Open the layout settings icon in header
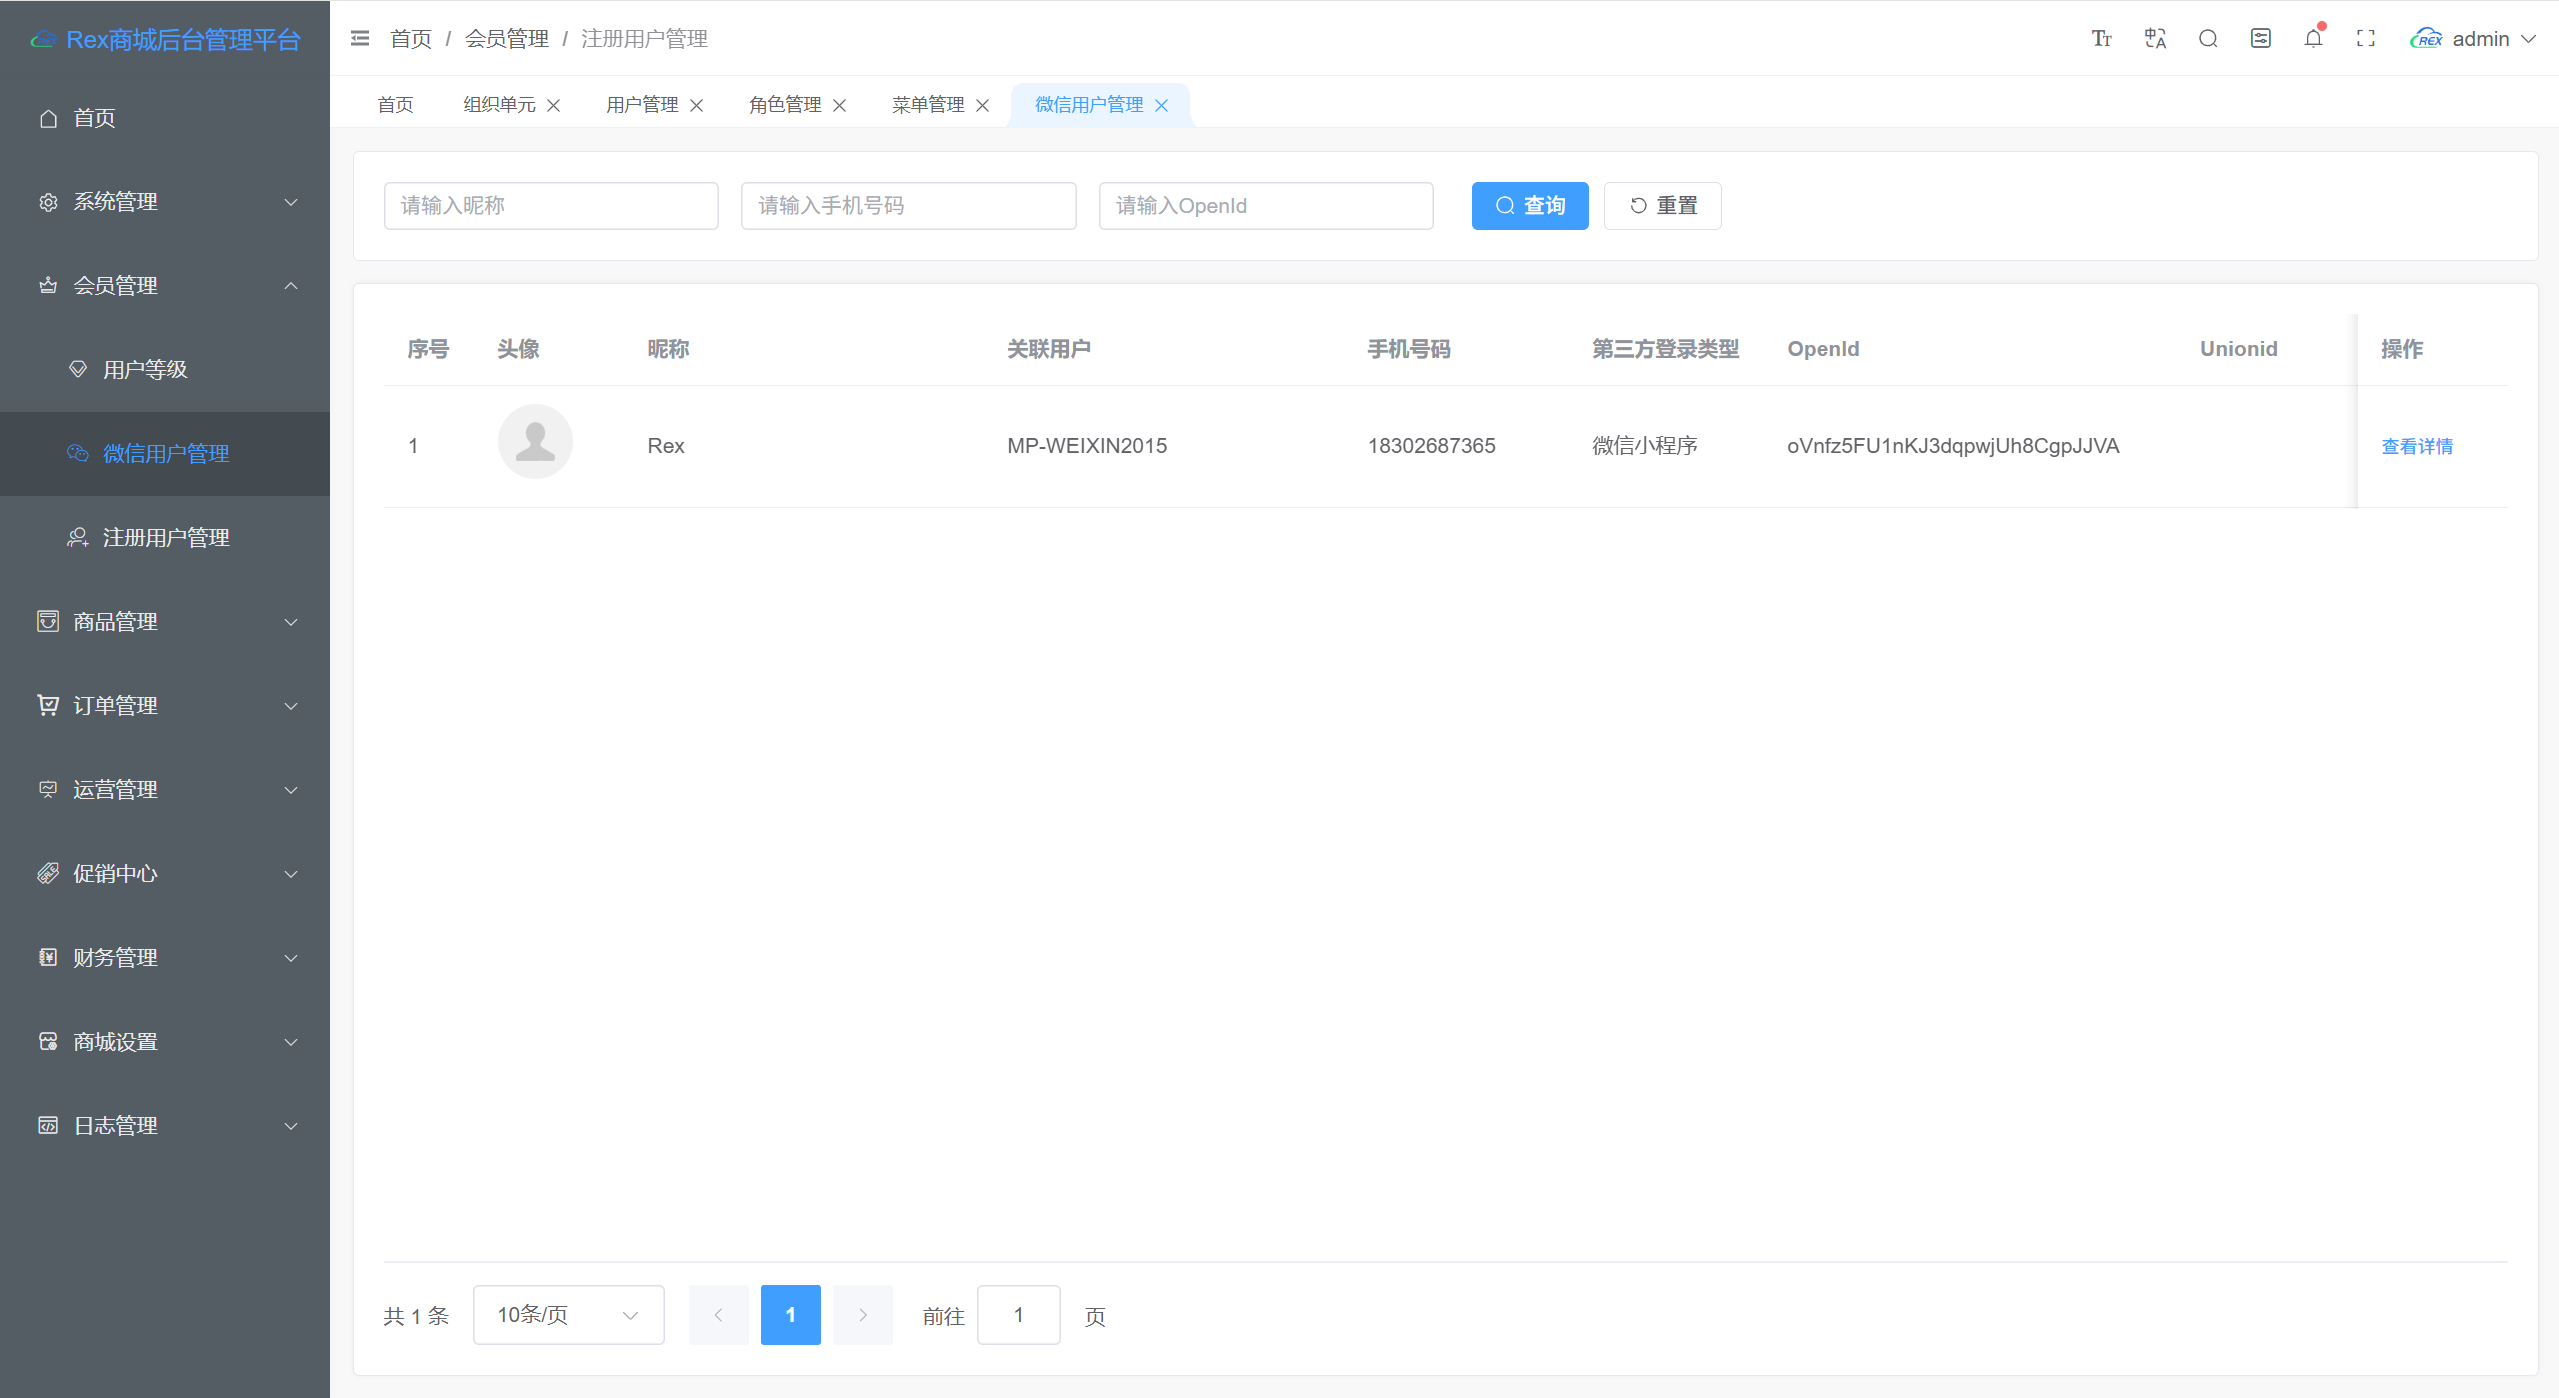The width and height of the screenshot is (2559, 1398). pos(2260,38)
